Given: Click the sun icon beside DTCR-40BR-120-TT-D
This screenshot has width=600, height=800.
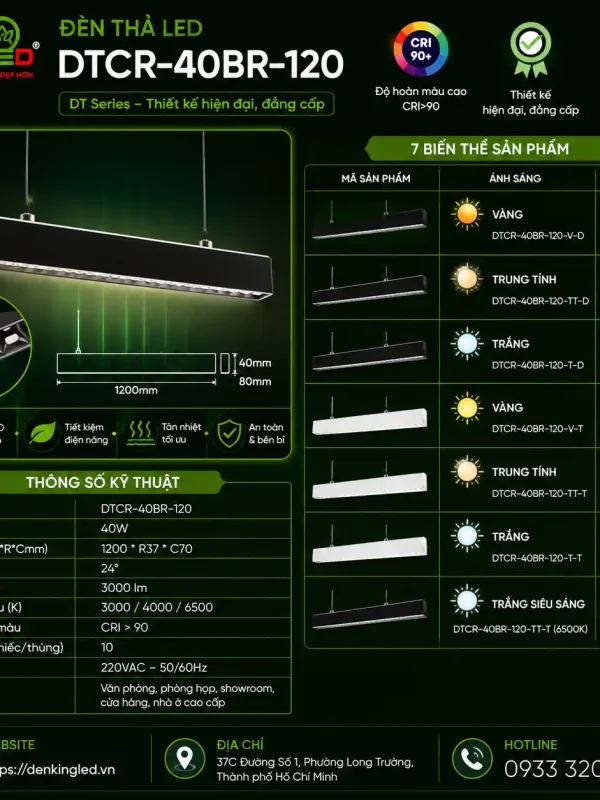Looking at the screenshot, I should point(467,279).
